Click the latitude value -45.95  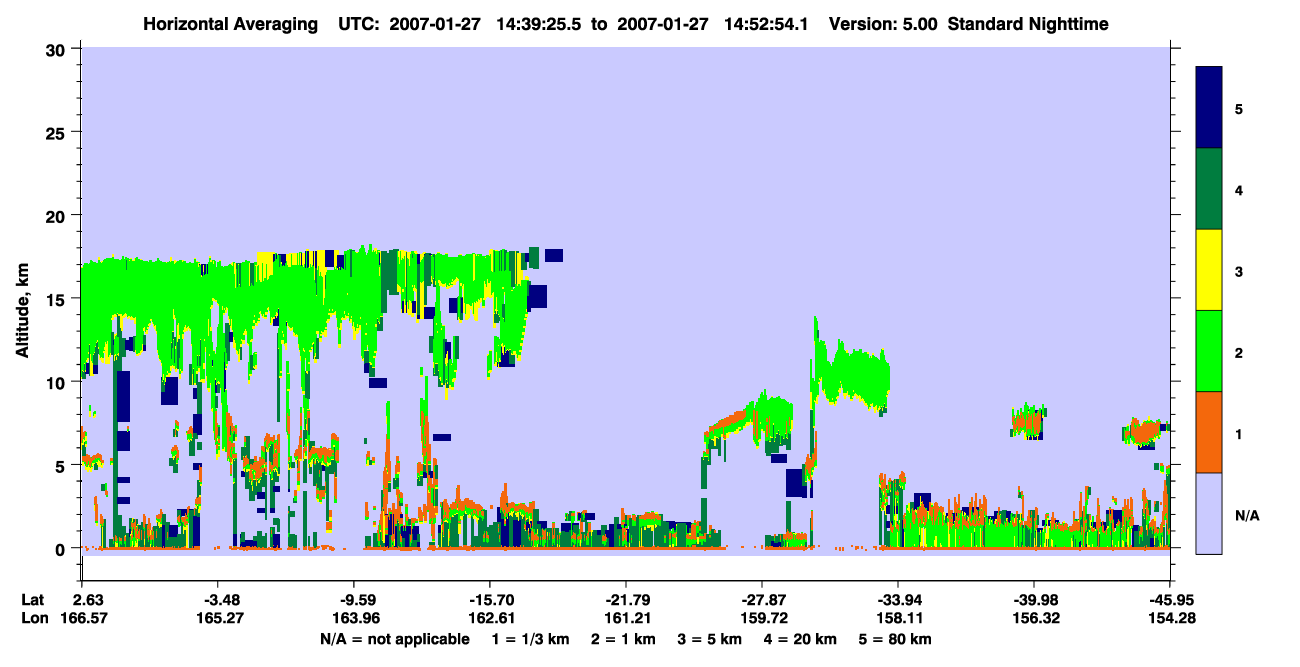click(x=1170, y=600)
